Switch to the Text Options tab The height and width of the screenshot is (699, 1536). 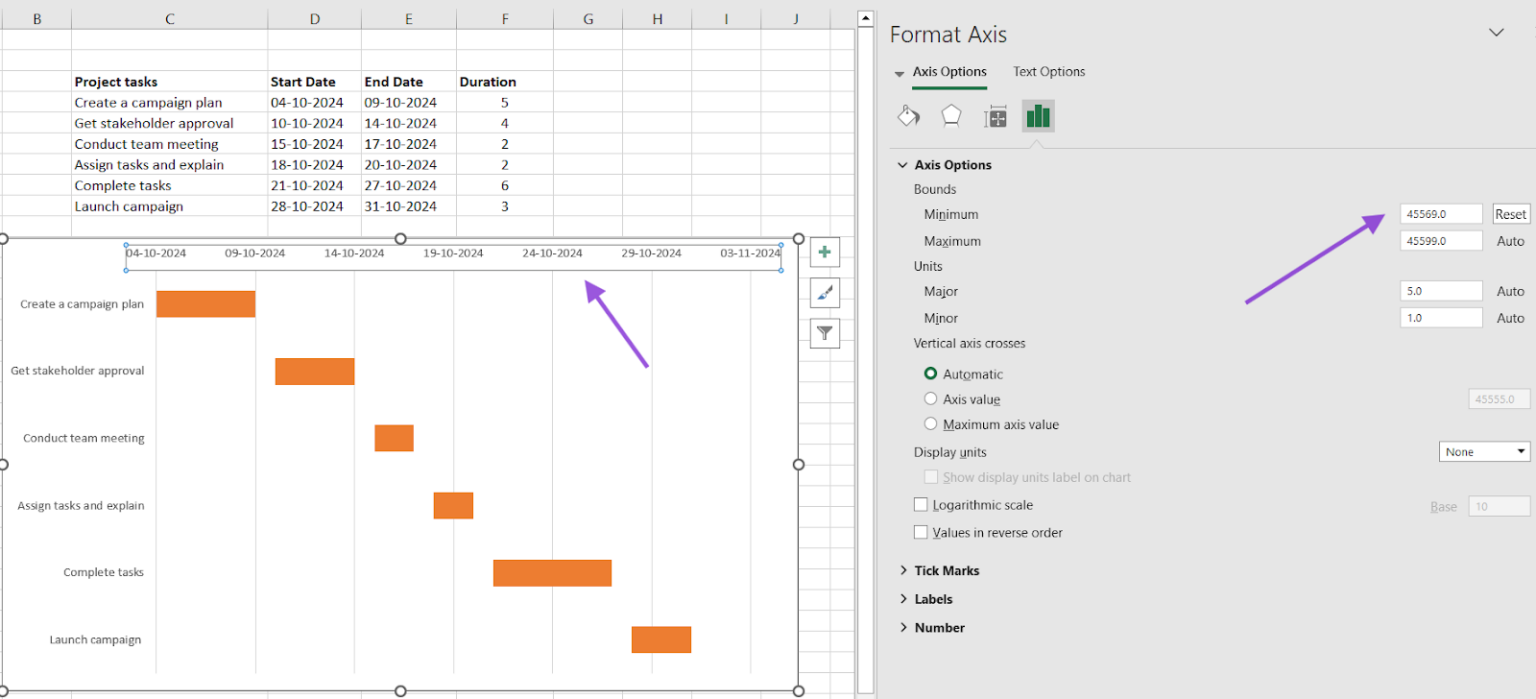tap(1048, 71)
